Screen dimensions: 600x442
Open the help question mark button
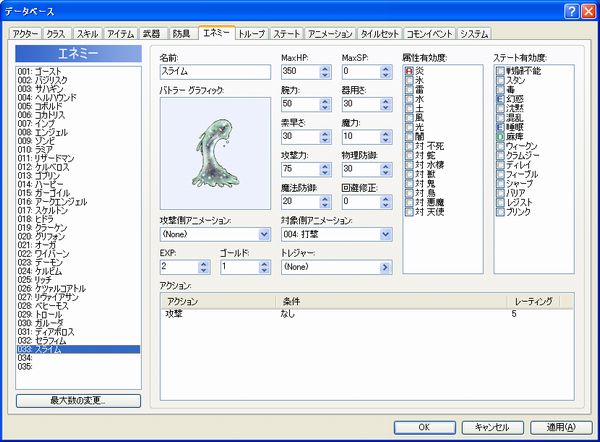[x=571, y=11]
